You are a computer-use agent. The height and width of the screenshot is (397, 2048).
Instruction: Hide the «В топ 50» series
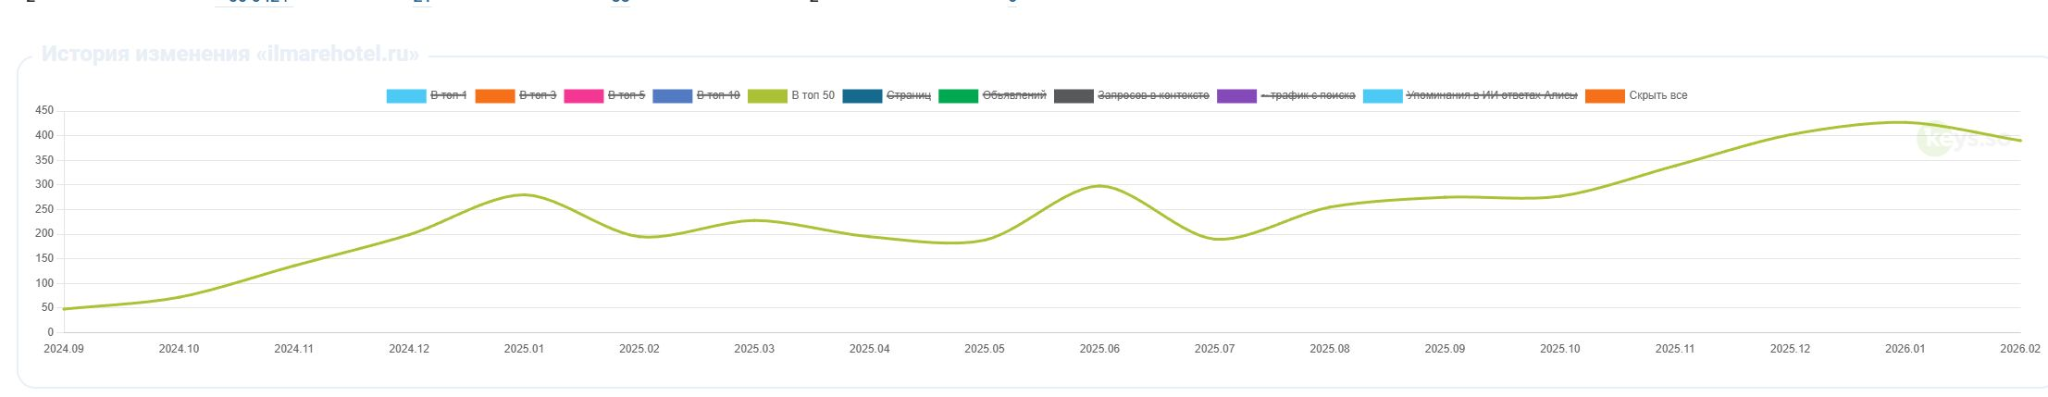pyautogui.click(x=791, y=96)
